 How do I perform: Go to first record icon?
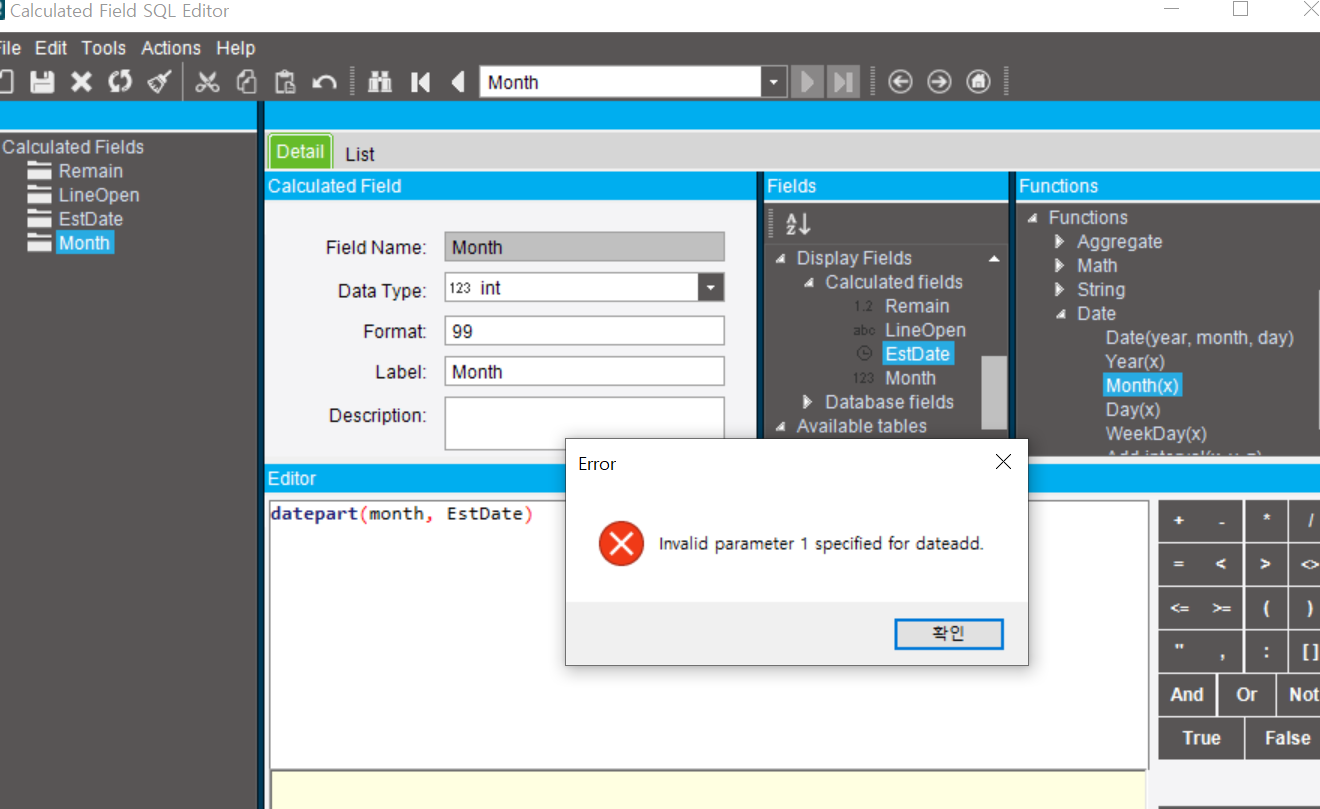(420, 82)
